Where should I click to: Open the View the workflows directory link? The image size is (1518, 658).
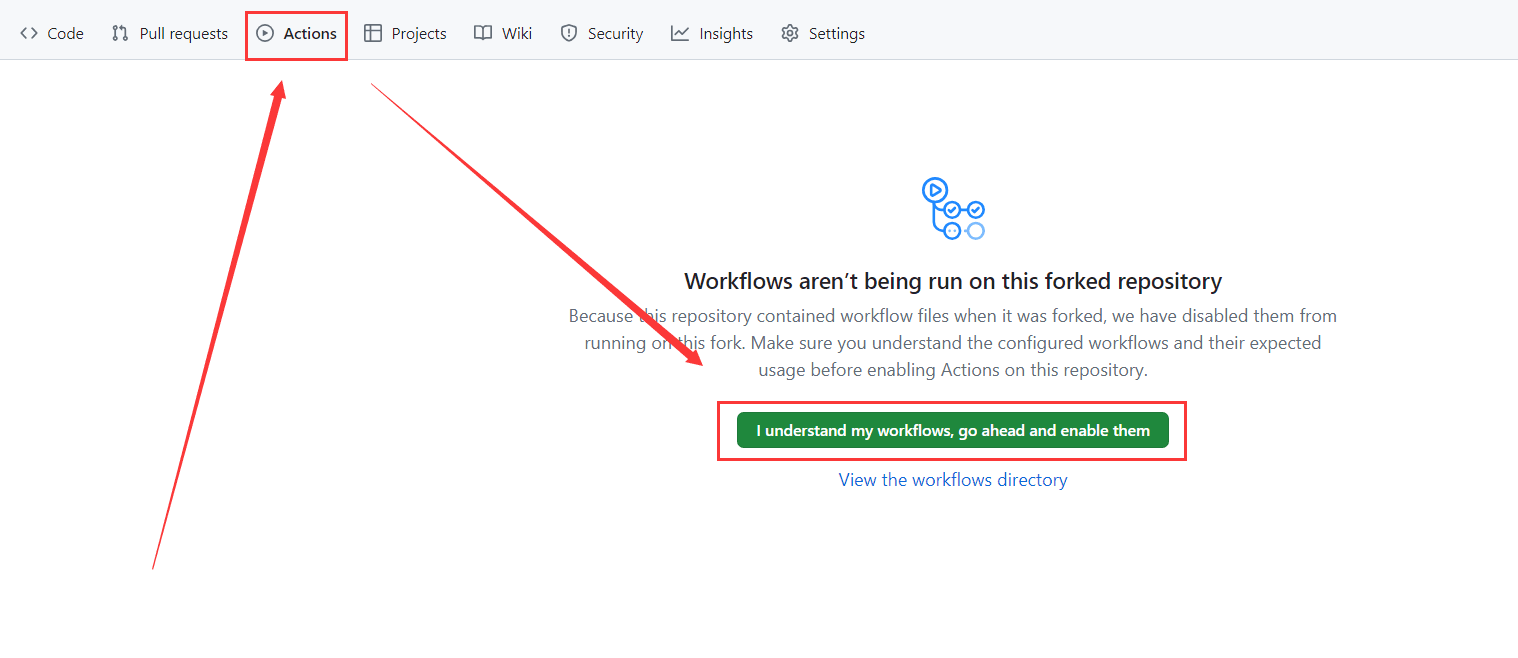[x=953, y=480]
